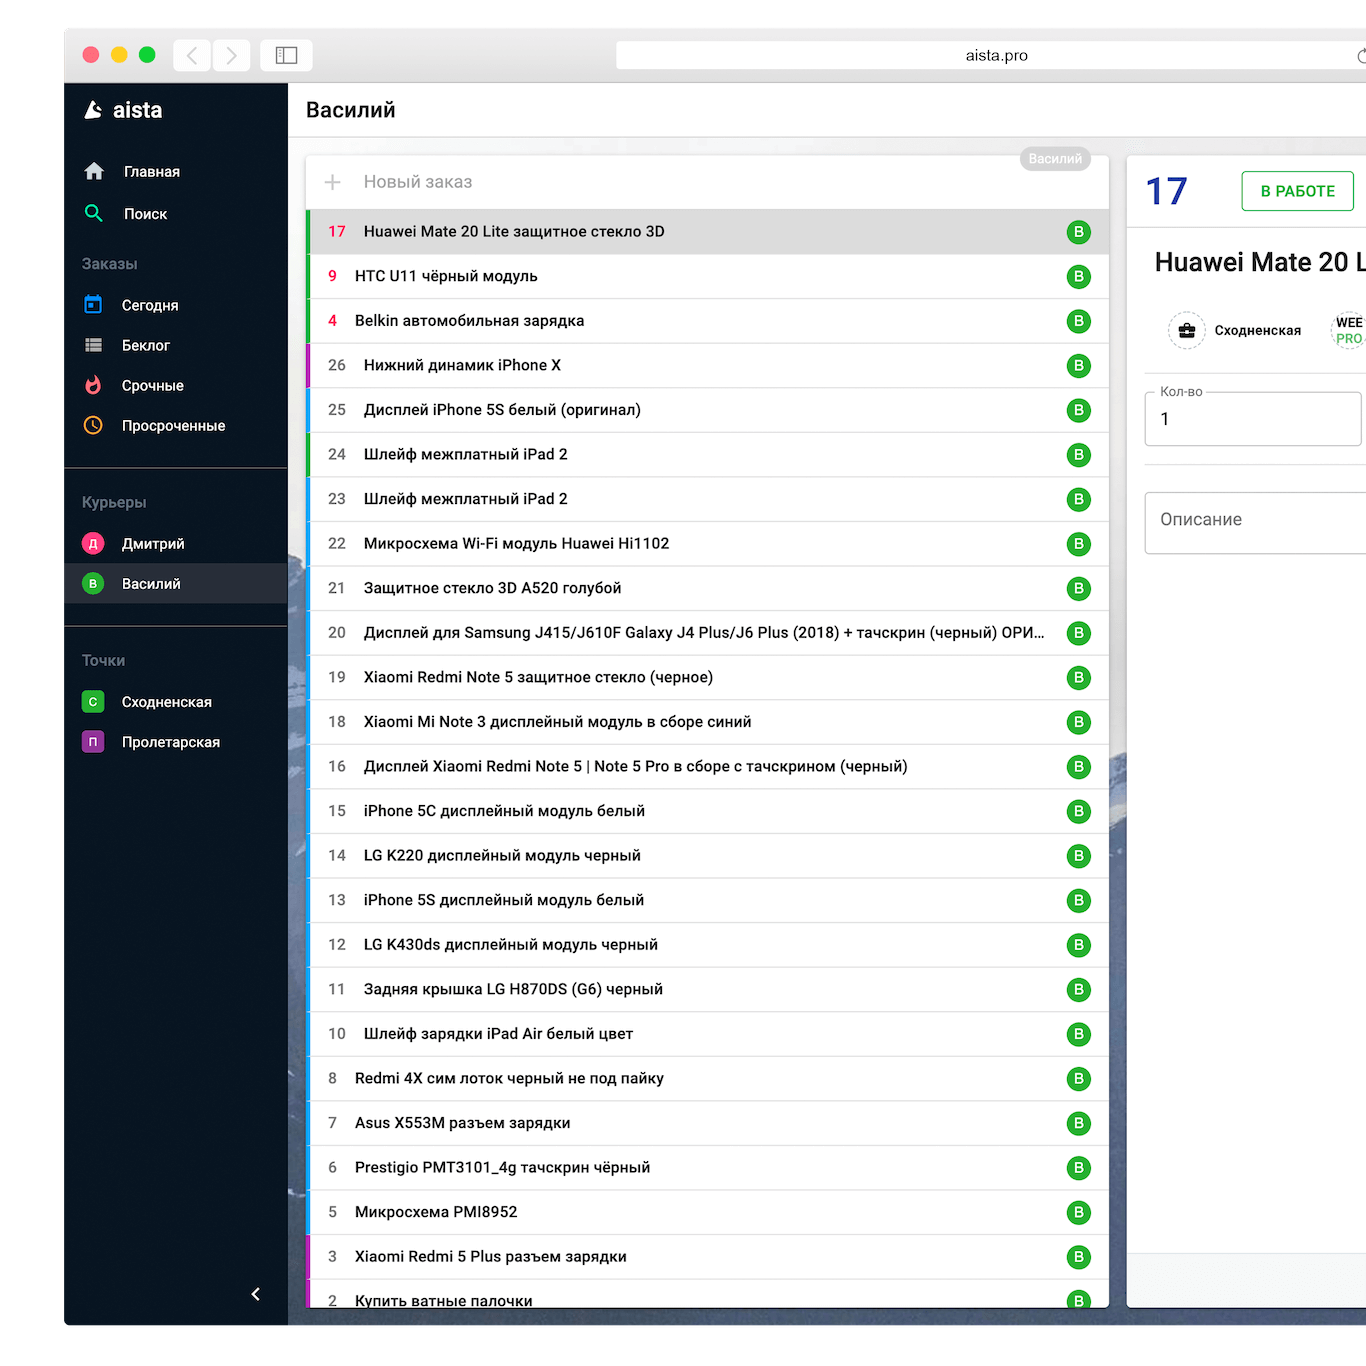The height and width of the screenshot is (1366, 1366).
Task: Open the Главная home icon
Action: [94, 171]
